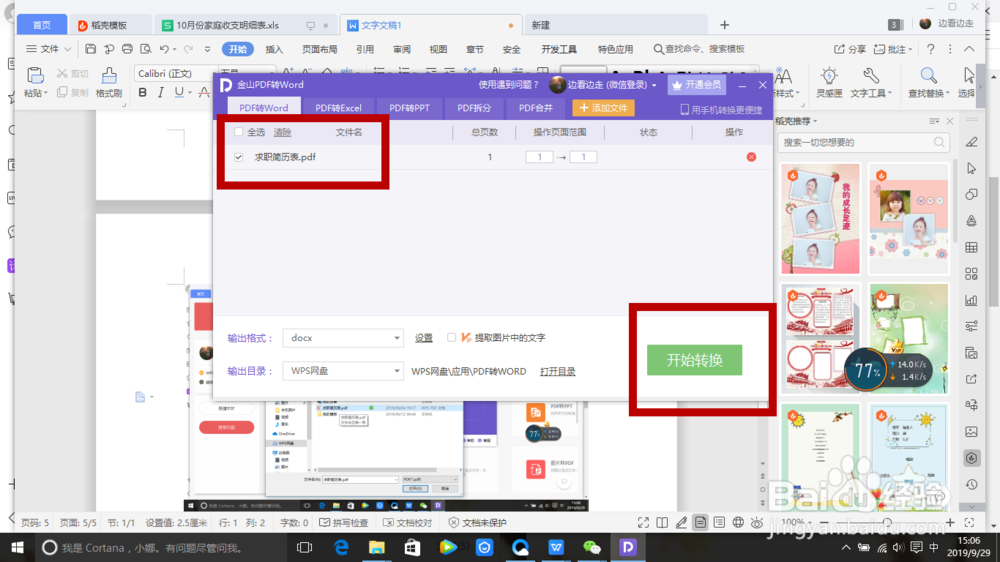1000x562 pixels.
Task: Click the 用手机转换更便捷 link
Action: [721, 110]
